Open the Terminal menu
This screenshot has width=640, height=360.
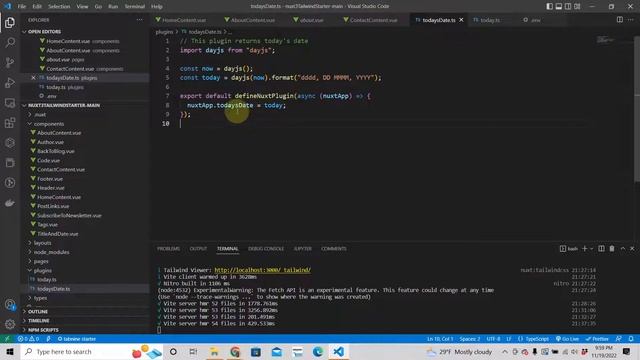click(x=135, y=6)
